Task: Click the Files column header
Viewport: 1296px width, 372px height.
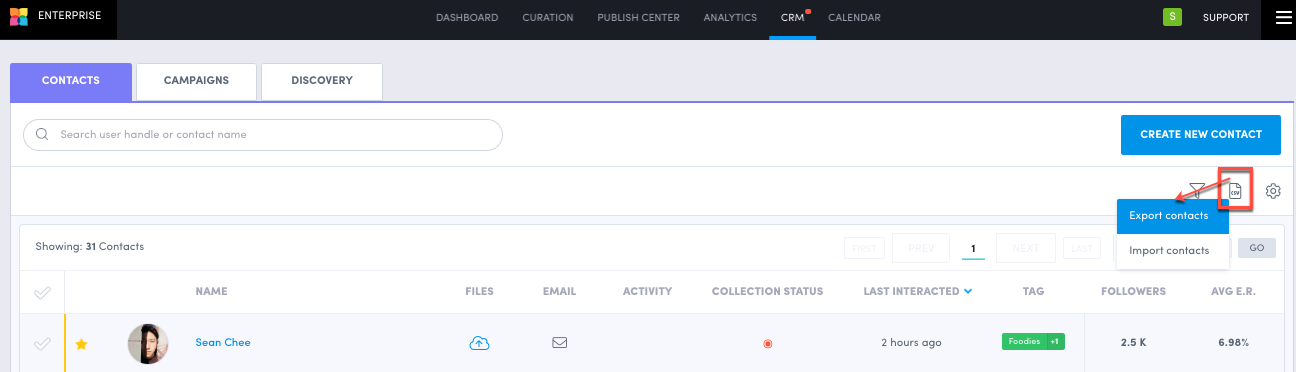Action: click(480, 292)
